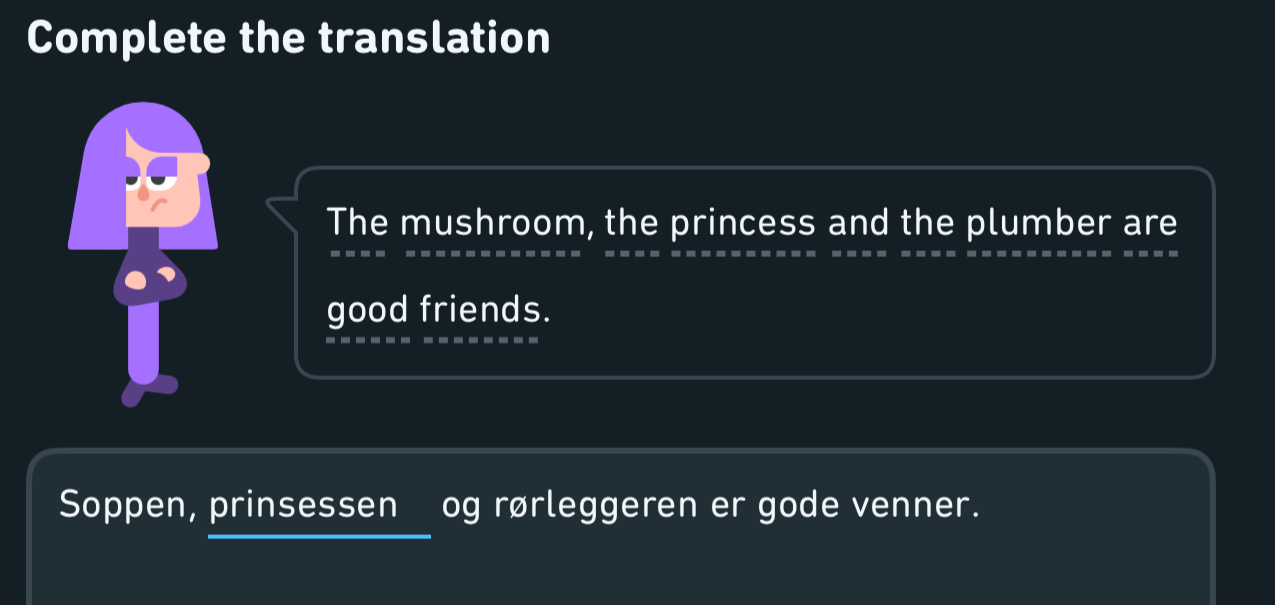
Task: Click the "Complete the translation" heading
Action: point(289,38)
